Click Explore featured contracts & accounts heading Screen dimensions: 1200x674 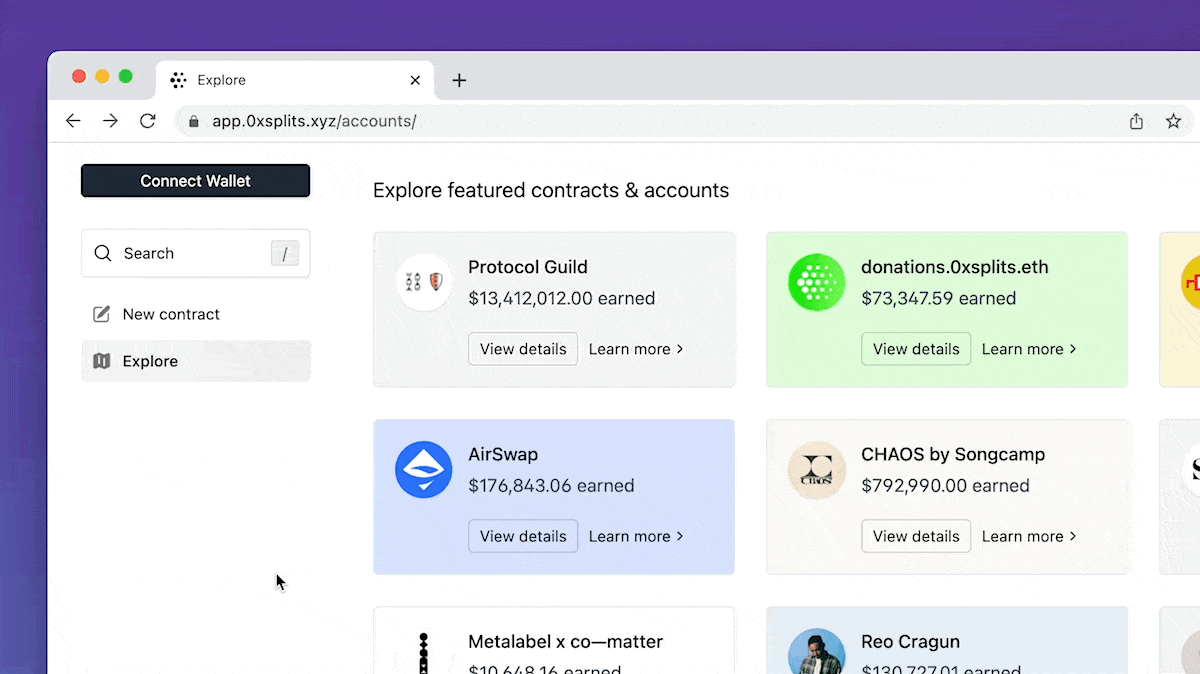coord(551,190)
